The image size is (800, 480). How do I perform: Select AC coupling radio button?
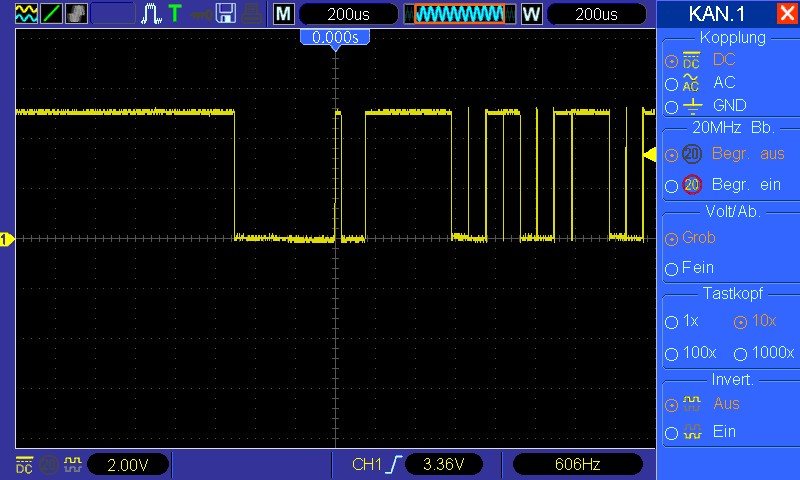672,84
